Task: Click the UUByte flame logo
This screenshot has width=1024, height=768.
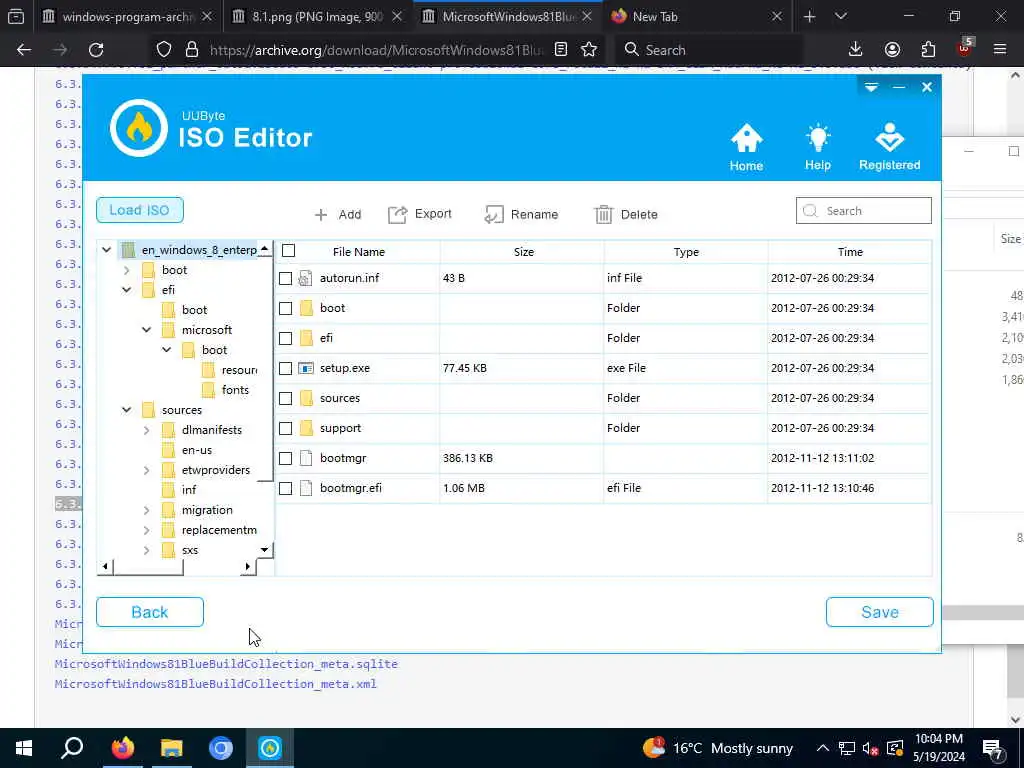Action: point(138,128)
